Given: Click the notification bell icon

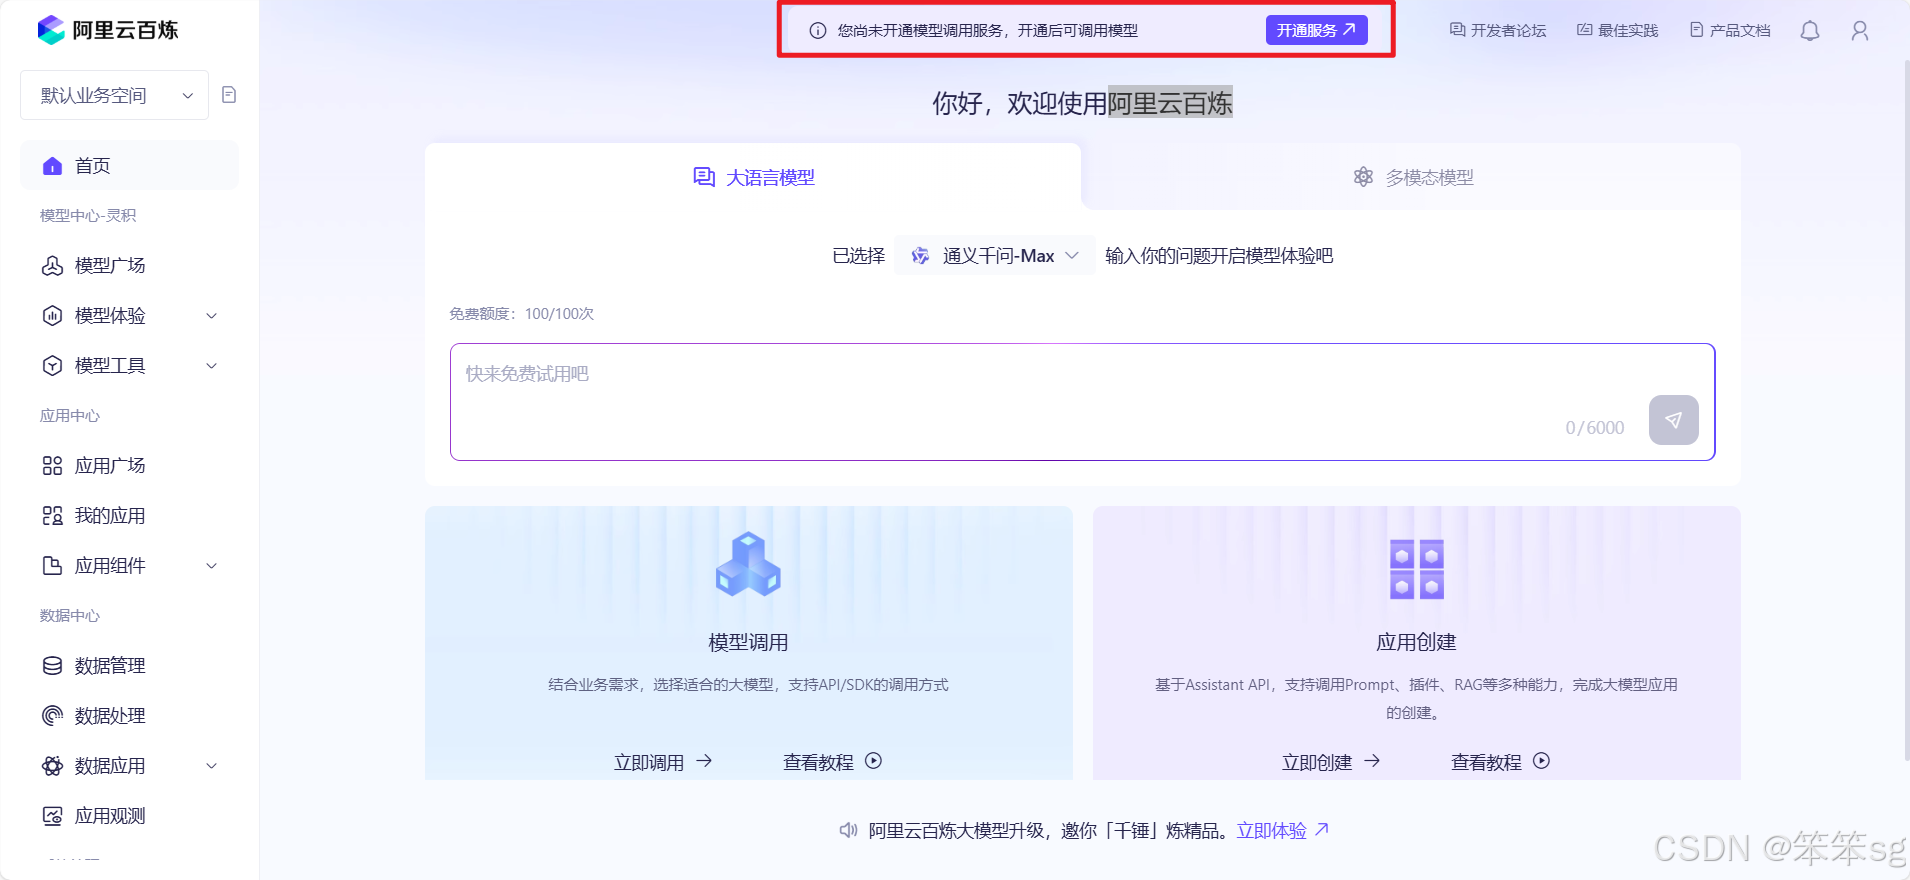Looking at the screenshot, I should [1809, 31].
